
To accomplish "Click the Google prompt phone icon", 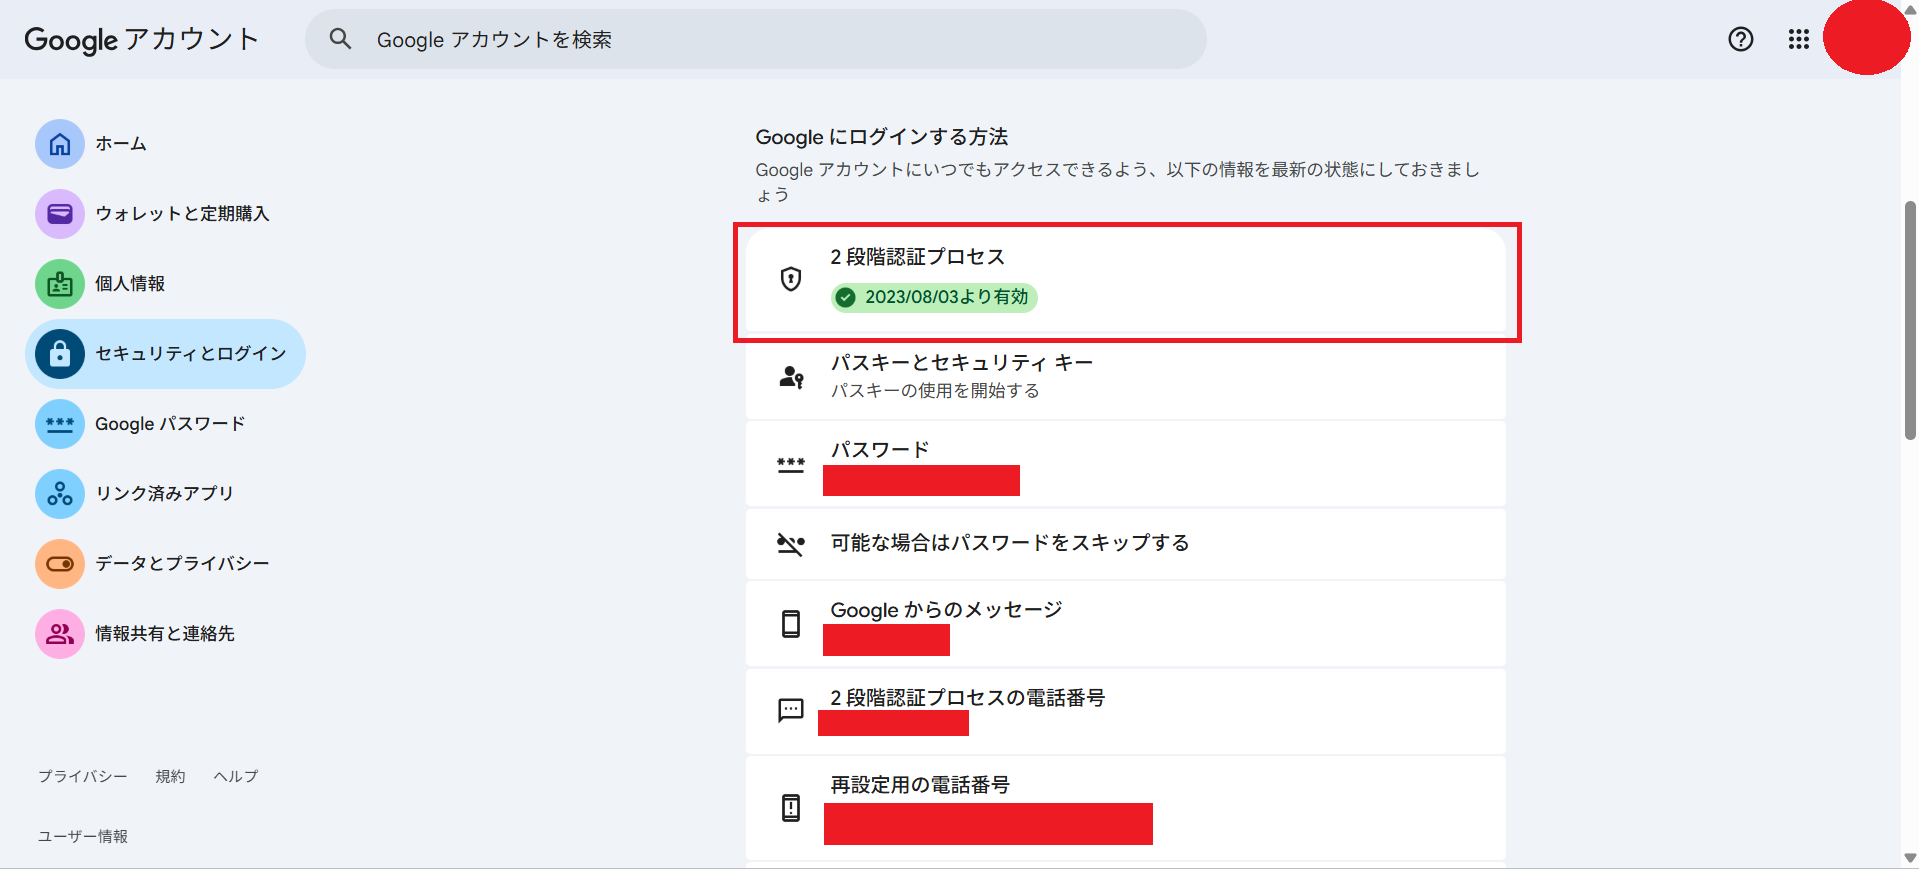I will (791, 624).
